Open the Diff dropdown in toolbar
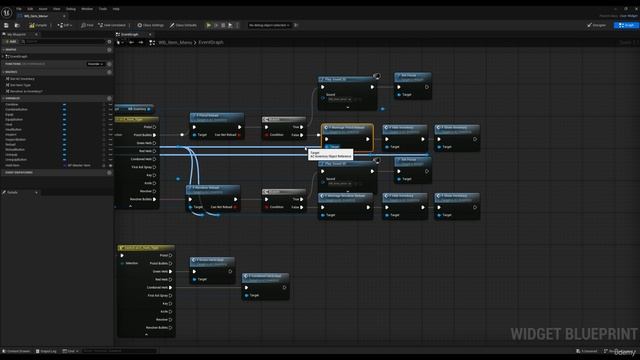Screen dimensions: 640x360 pos(64,25)
